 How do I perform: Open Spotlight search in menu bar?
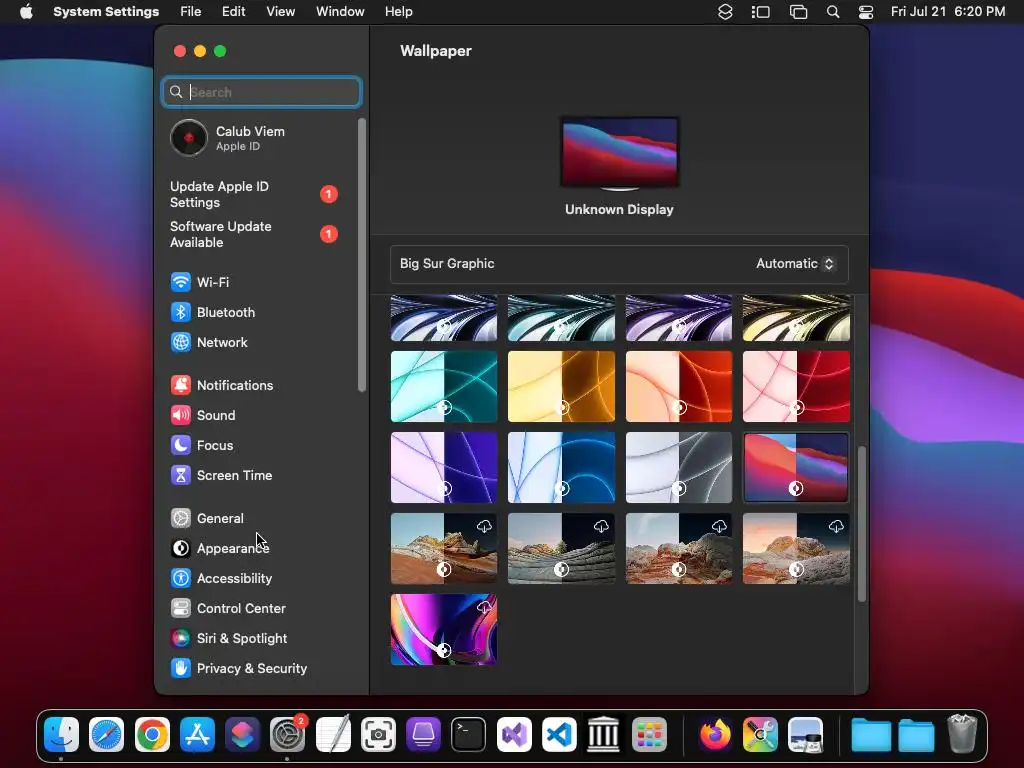(x=833, y=12)
